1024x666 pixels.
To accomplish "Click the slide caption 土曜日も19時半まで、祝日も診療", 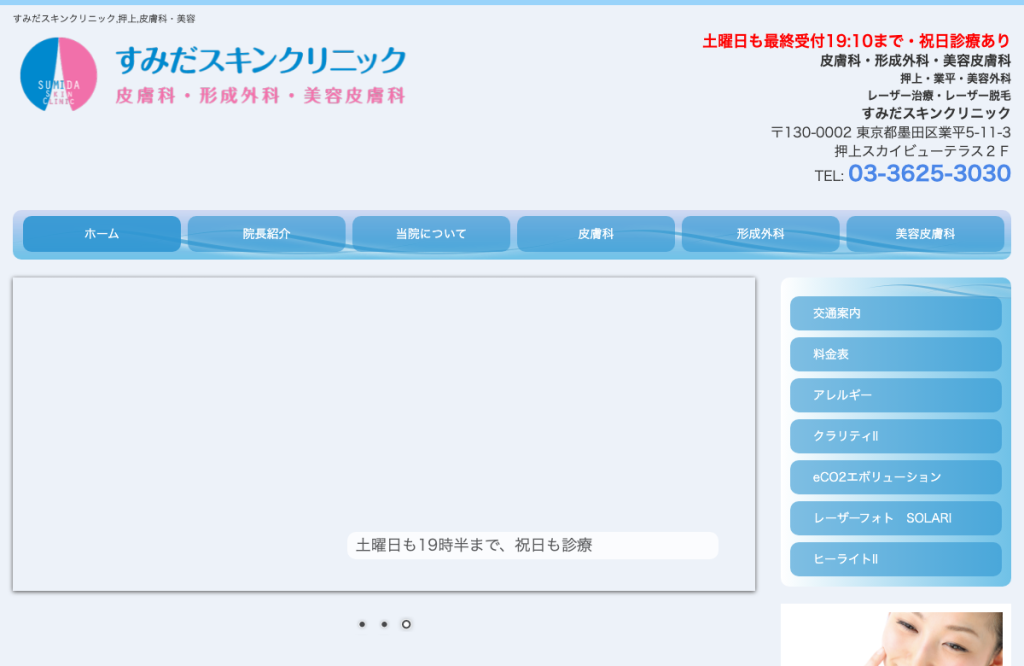I will click(473, 545).
